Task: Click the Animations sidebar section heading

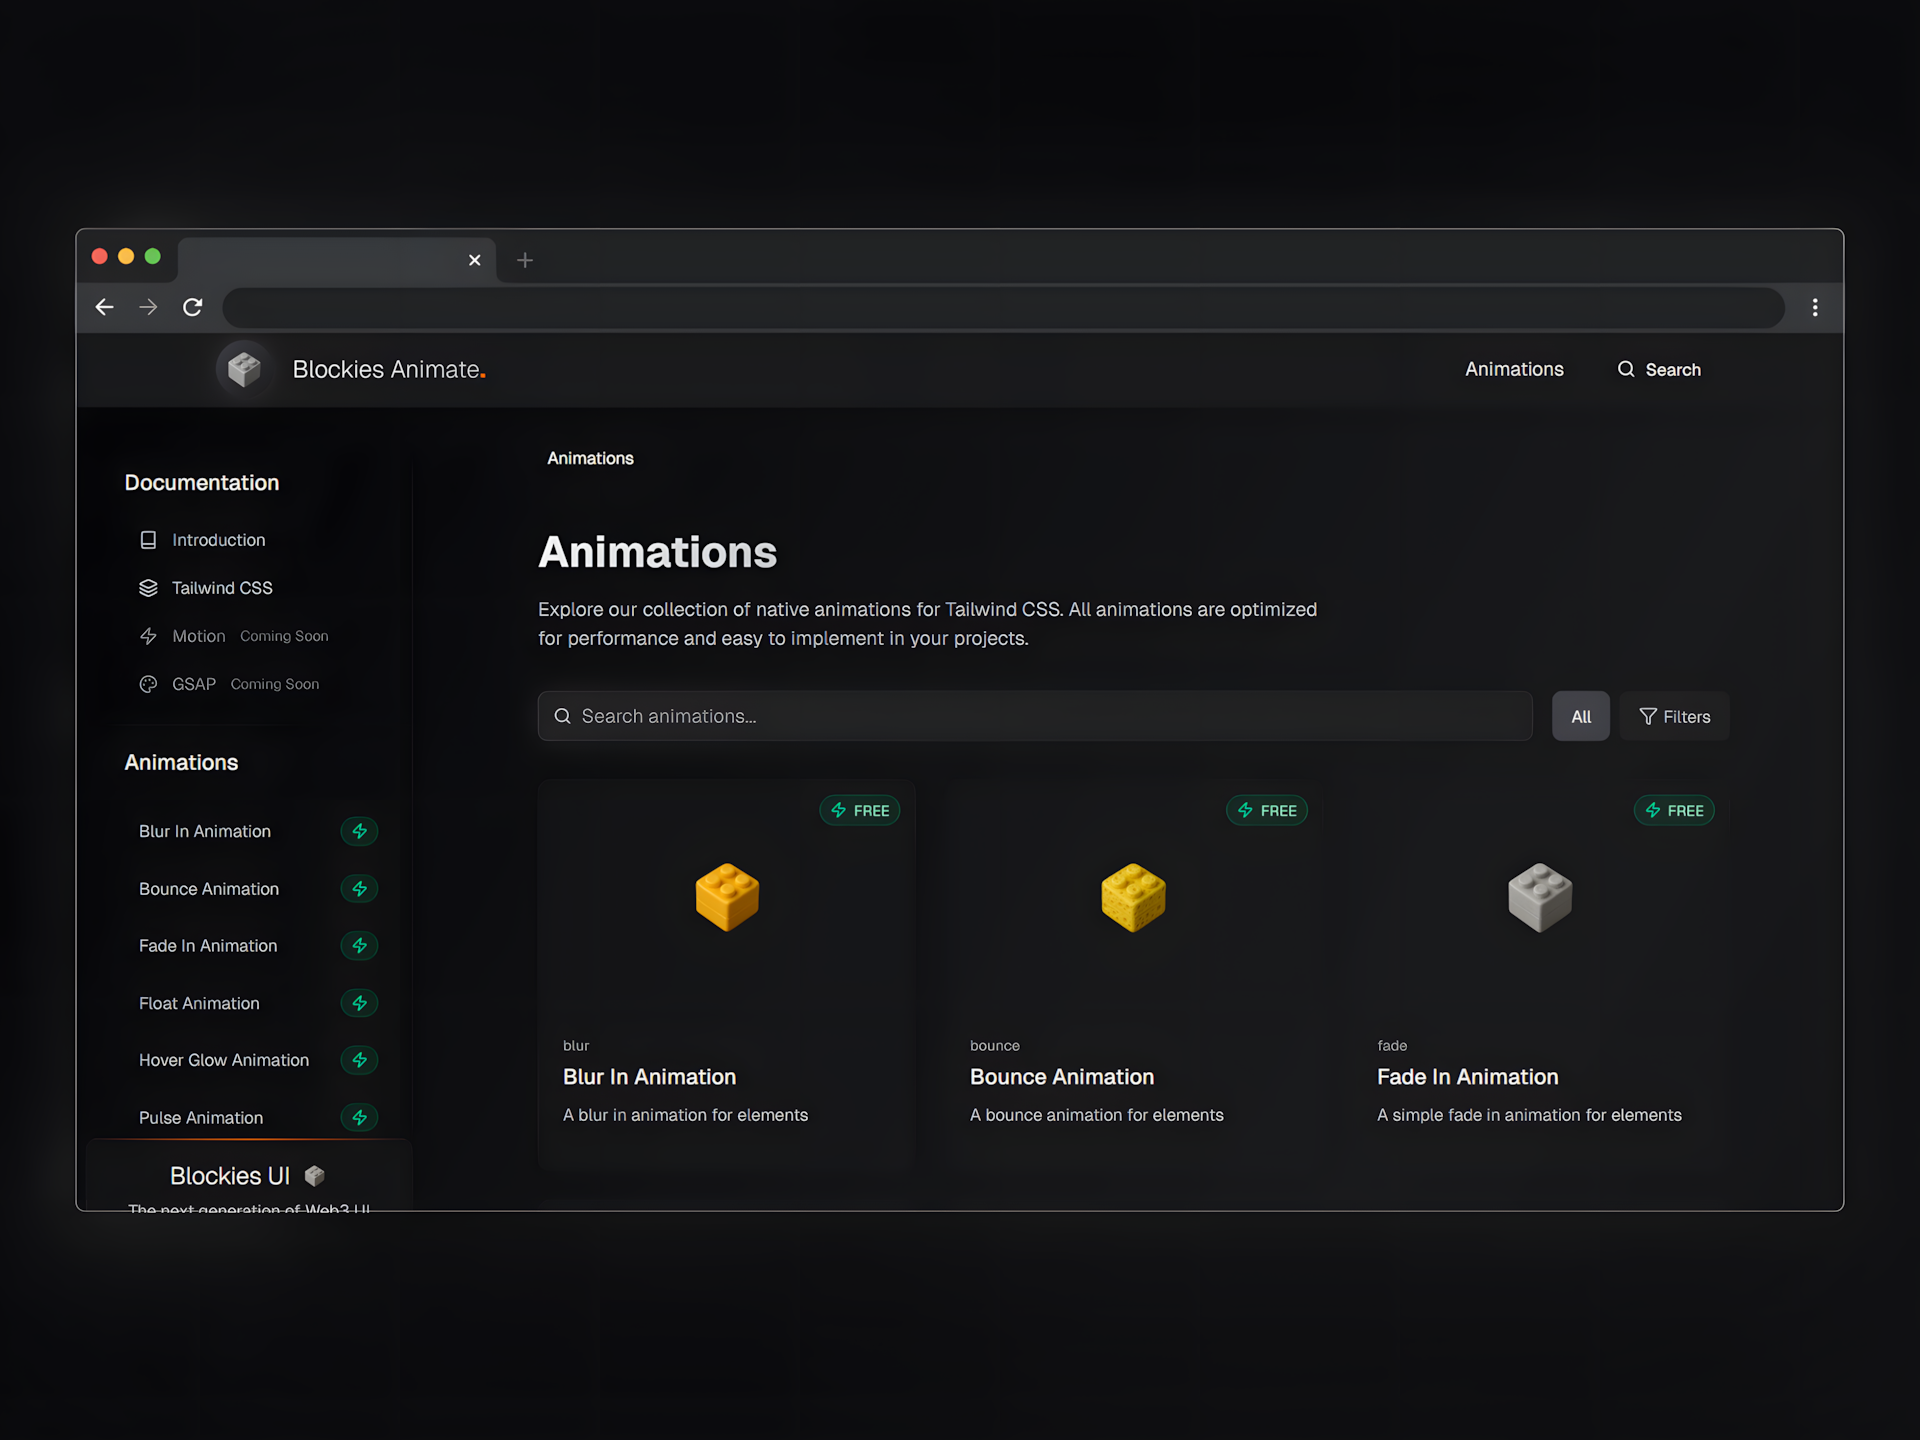Action: (x=181, y=762)
